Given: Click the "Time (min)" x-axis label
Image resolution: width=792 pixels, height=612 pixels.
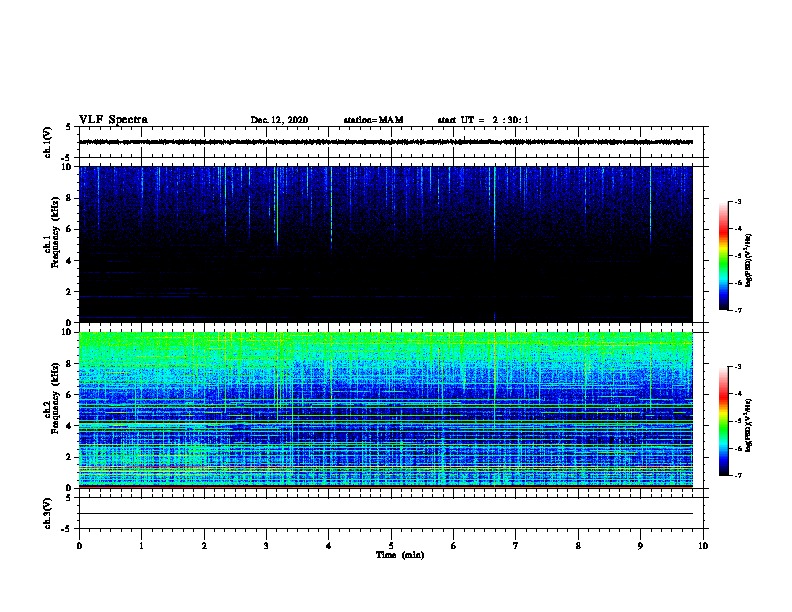Looking at the screenshot, I should (400, 555).
